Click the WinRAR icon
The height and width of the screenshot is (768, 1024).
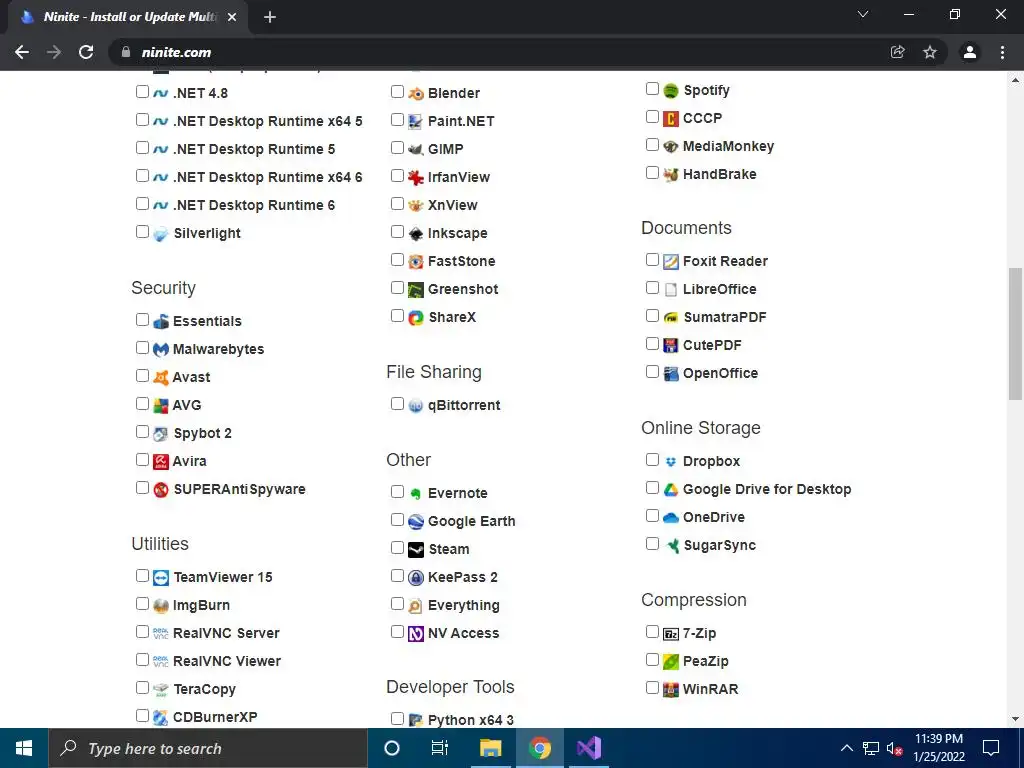tap(671, 690)
